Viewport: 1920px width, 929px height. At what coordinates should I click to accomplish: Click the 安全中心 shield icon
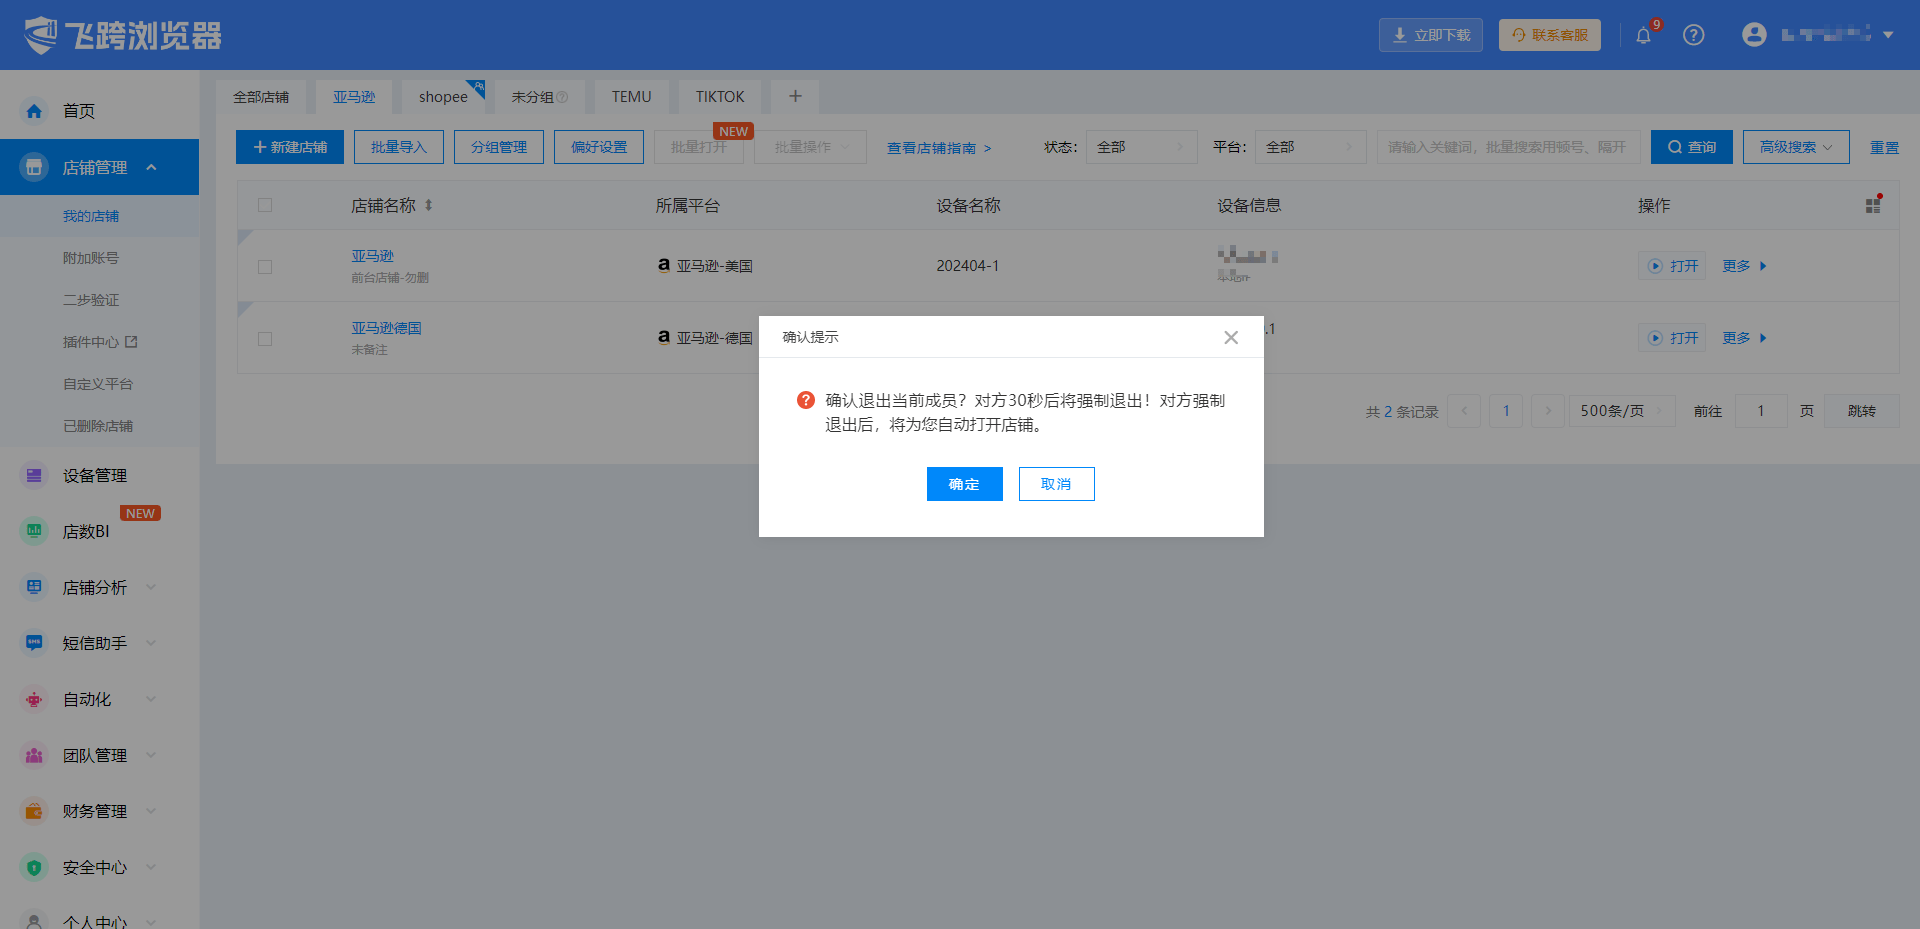(34, 867)
